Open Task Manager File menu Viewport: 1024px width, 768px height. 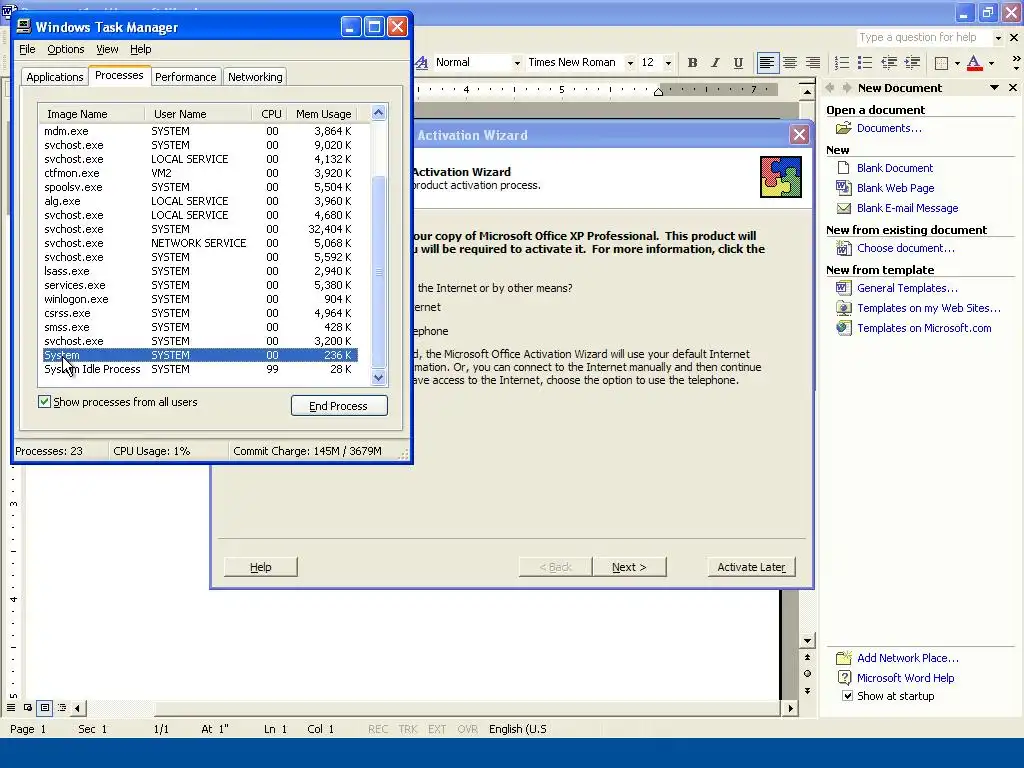coord(27,49)
